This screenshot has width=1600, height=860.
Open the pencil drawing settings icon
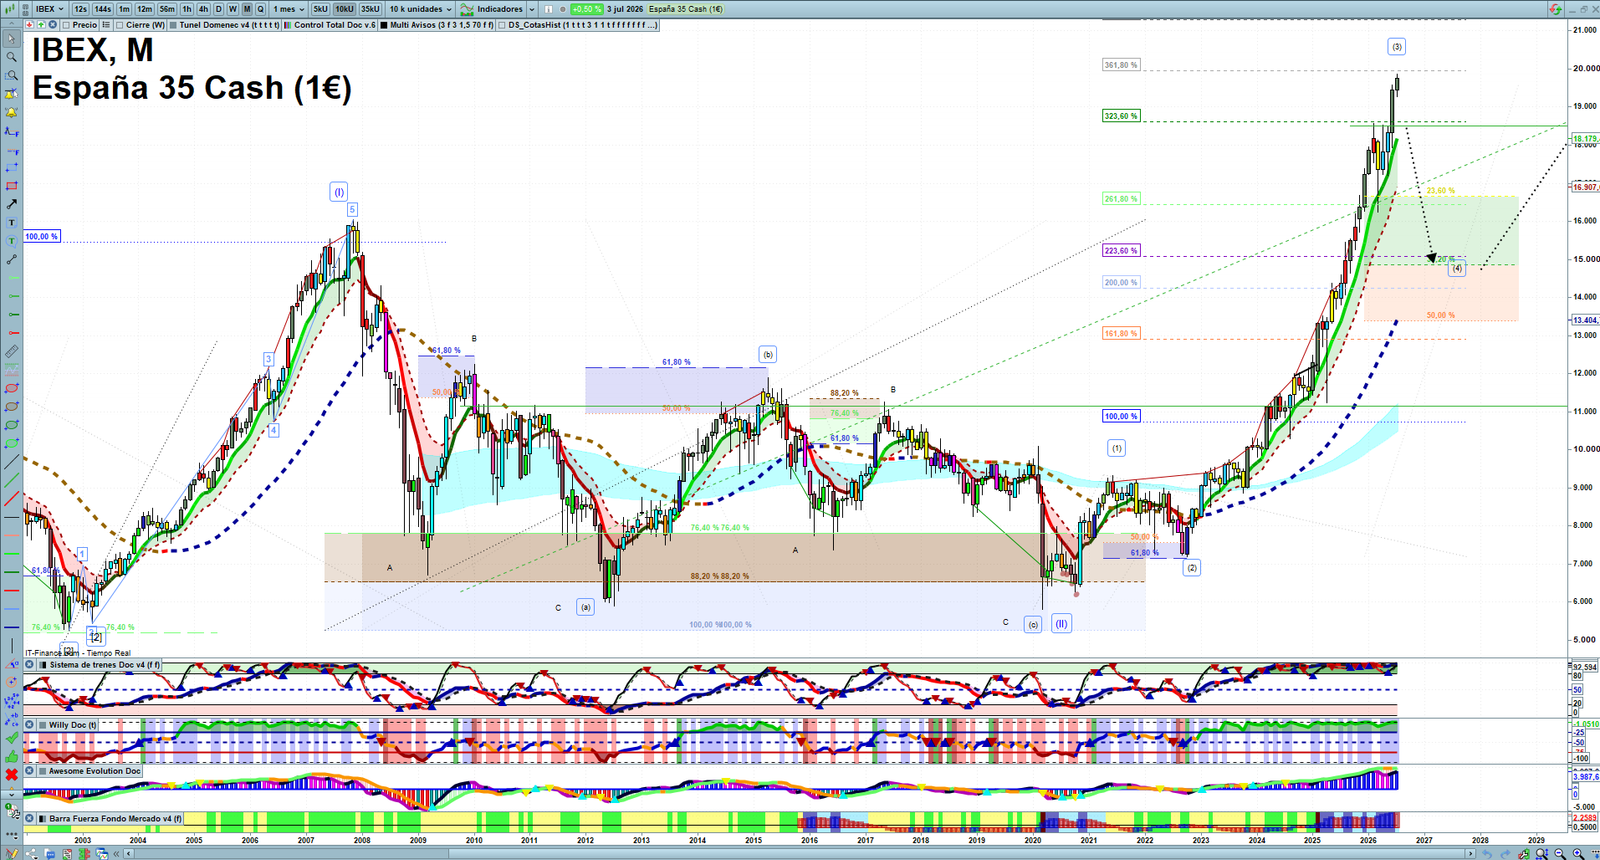click(12, 853)
